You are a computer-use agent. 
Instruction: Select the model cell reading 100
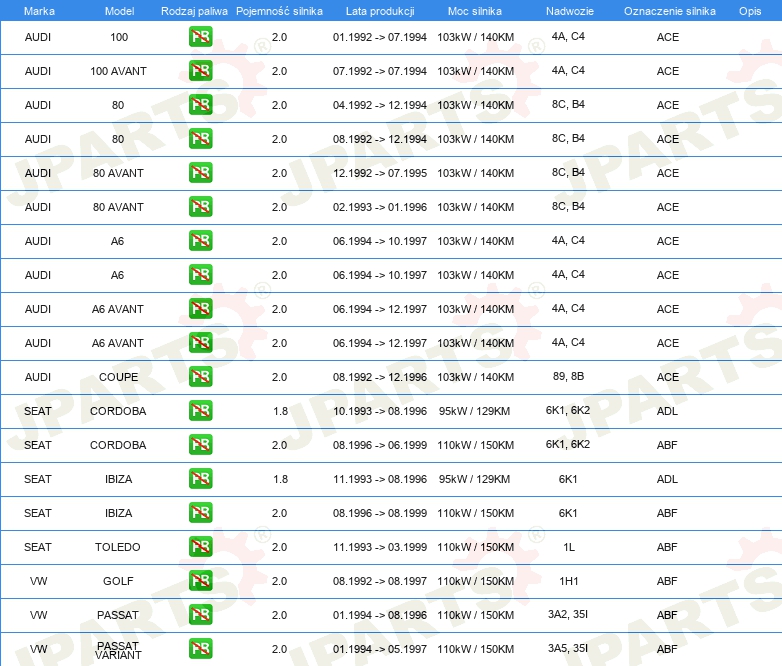[119, 37]
